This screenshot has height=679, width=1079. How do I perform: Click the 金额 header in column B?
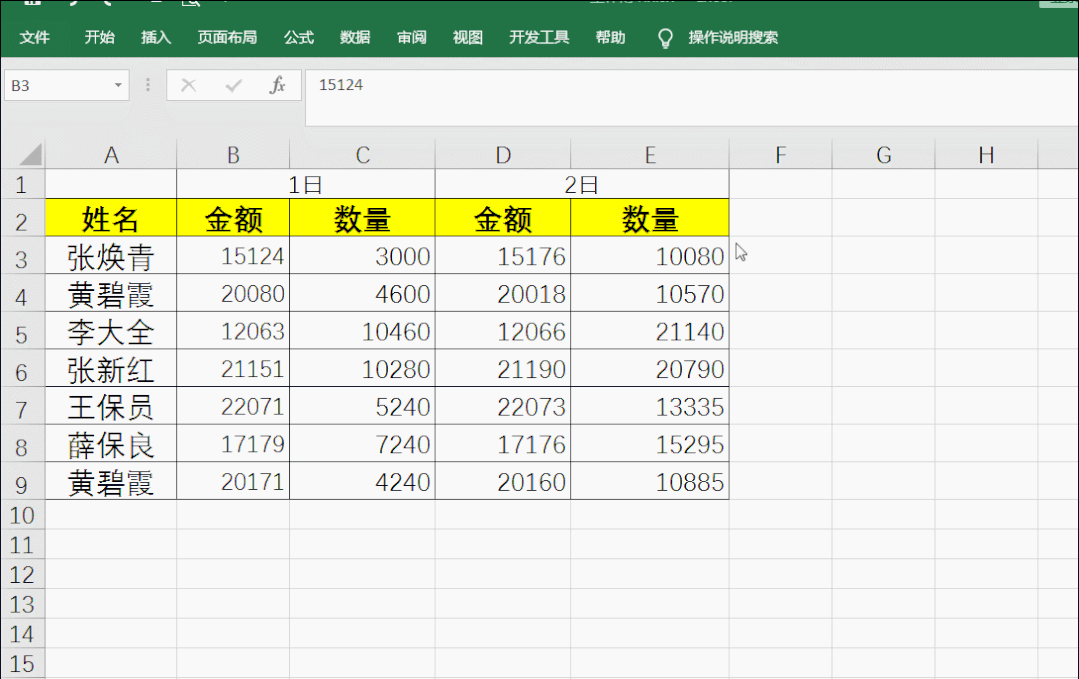[x=233, y=218]
